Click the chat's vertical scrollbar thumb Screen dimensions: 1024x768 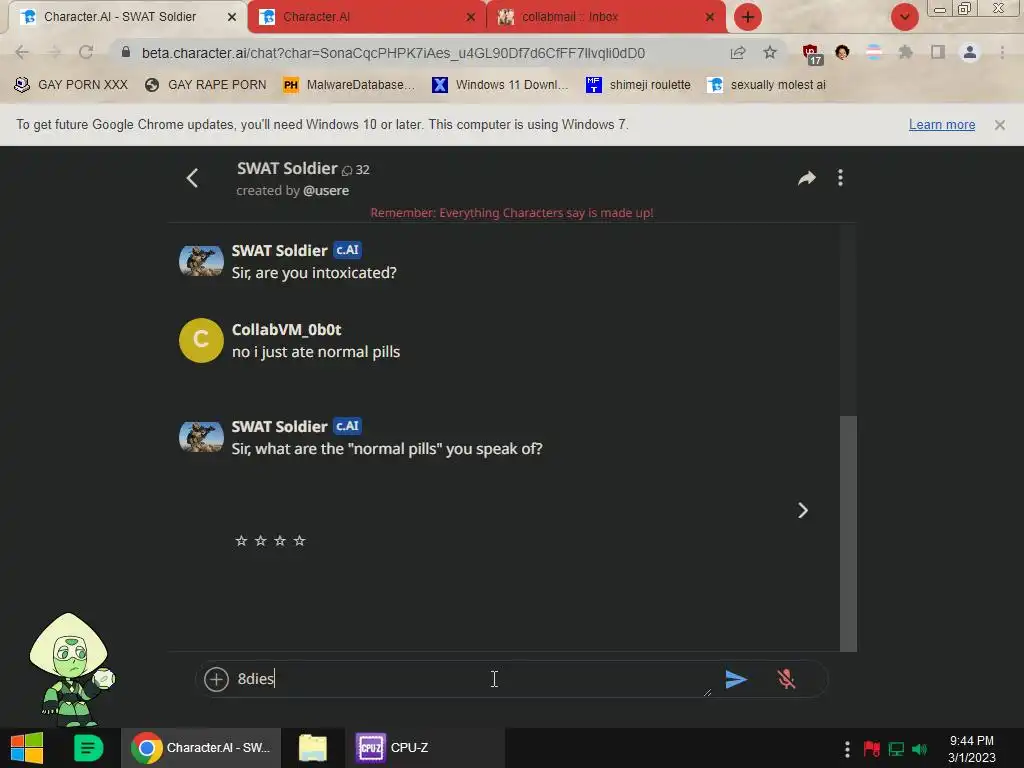(x=848, y=533)
